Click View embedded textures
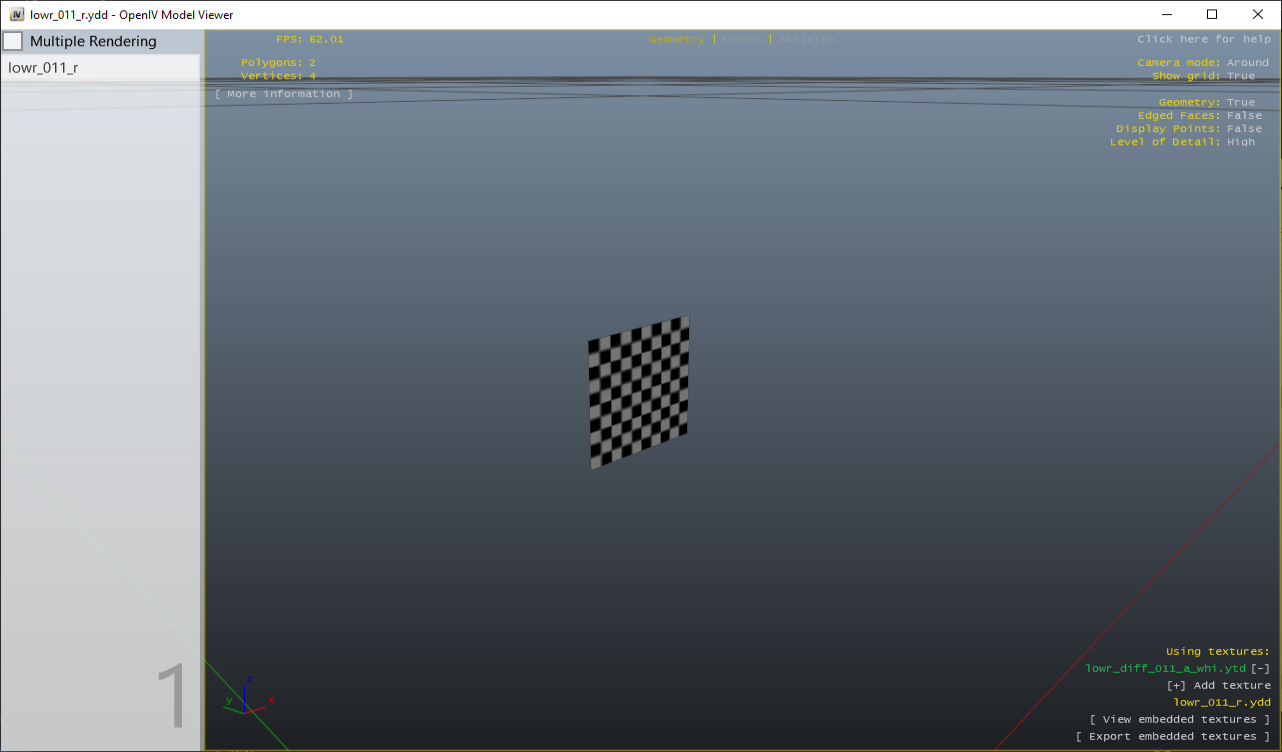 pos(1179,718)
